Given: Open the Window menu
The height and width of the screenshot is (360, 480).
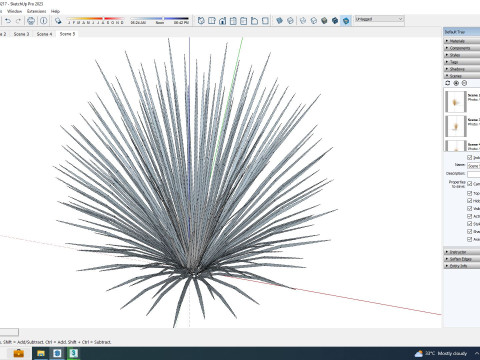Looking at the screenshot, I should (14, 11).
